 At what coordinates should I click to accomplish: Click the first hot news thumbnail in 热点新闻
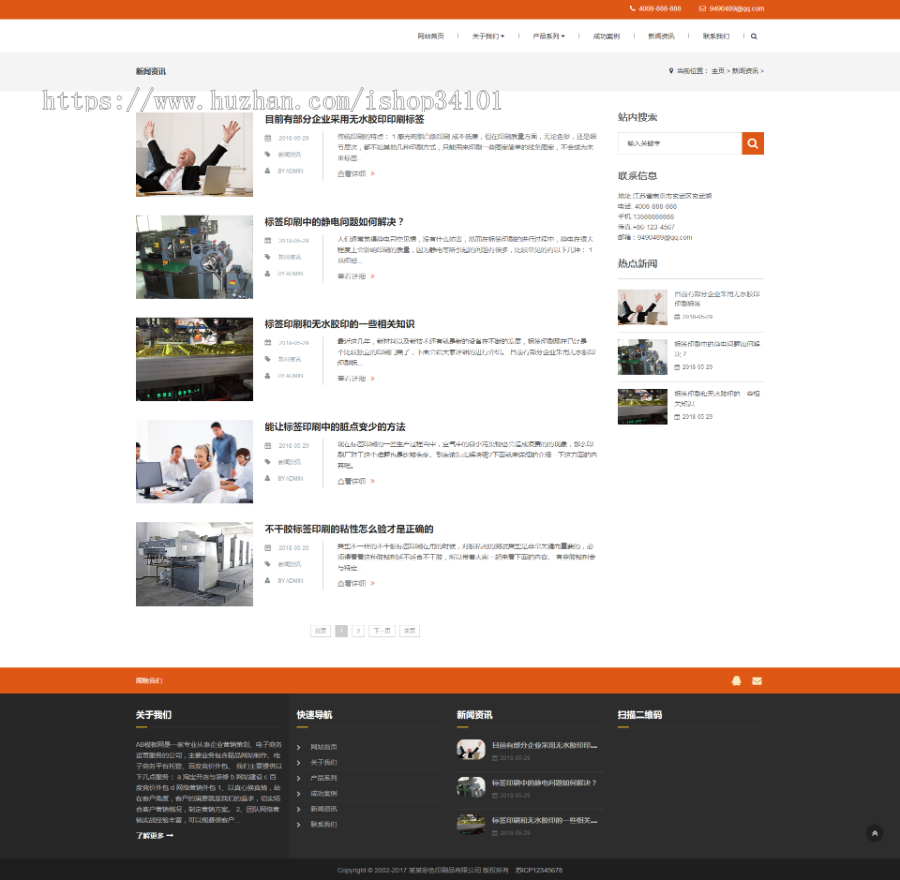point(642,306)
